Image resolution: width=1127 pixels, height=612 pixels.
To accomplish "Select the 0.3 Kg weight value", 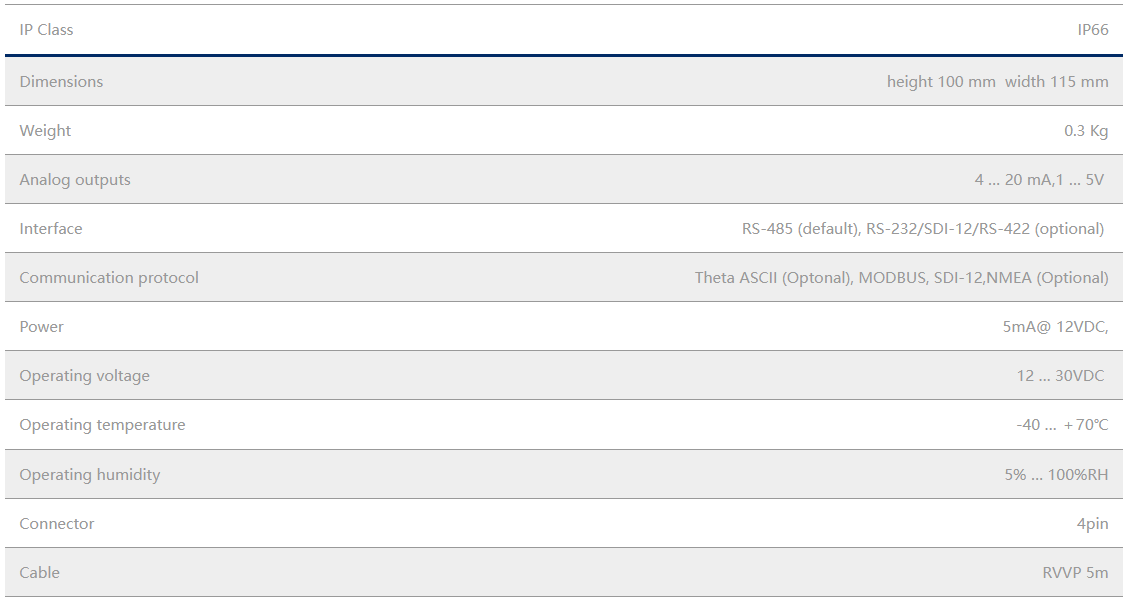I will pos(1086,131).
